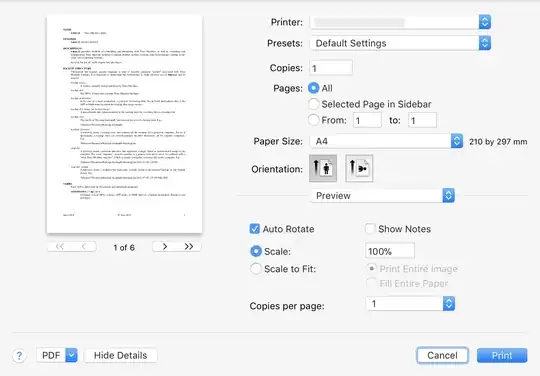Choose Fill Entire Paper option
Screen dimensions: 540x376
point(371,283)
